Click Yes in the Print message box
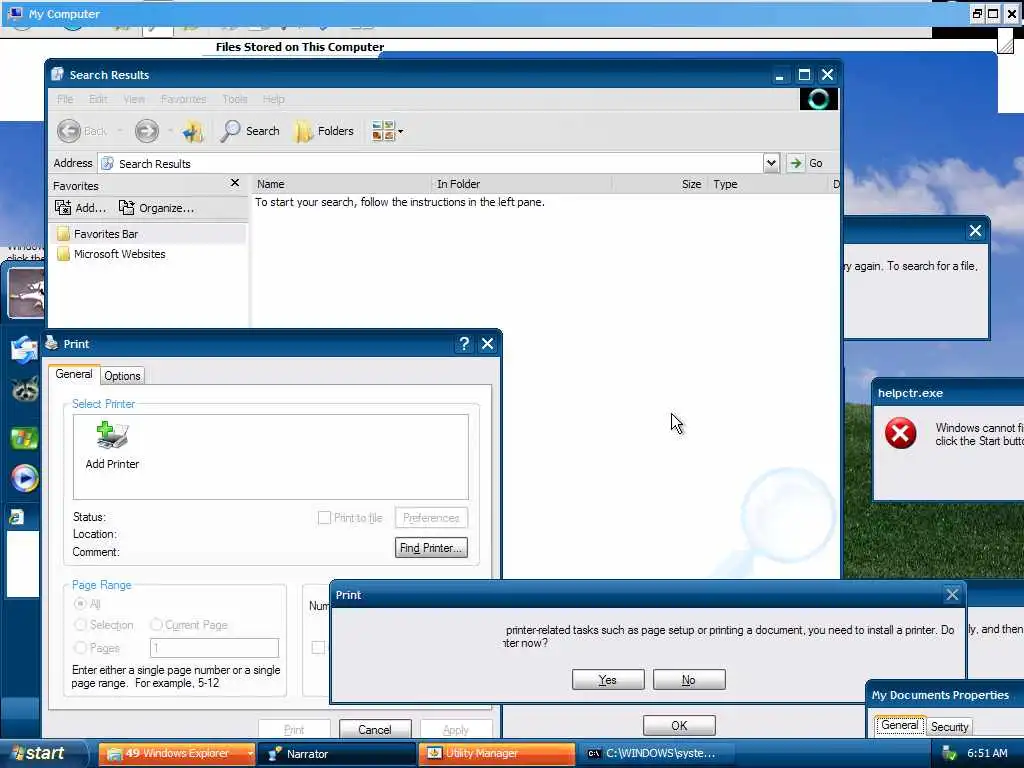This screenshot has width=1024, height=768. coord(608,680)
